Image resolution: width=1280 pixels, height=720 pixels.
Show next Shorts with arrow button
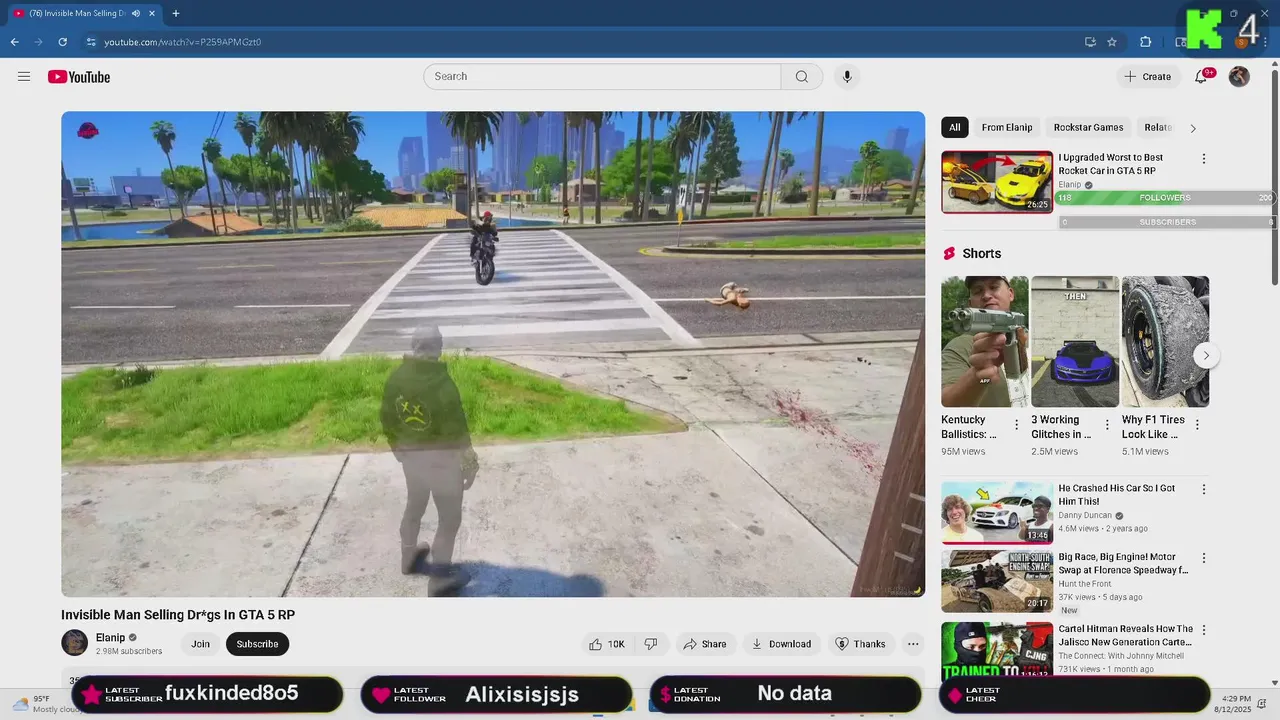coord(1206,355)
